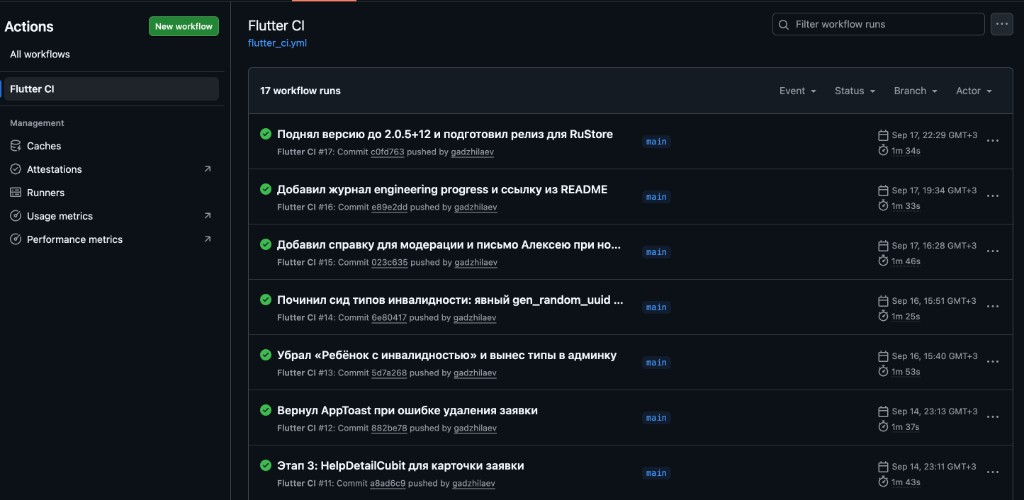Click the Usage metrics gauge icon
The height and width of the screenshot is (500, 1024).
pos(16,216)
